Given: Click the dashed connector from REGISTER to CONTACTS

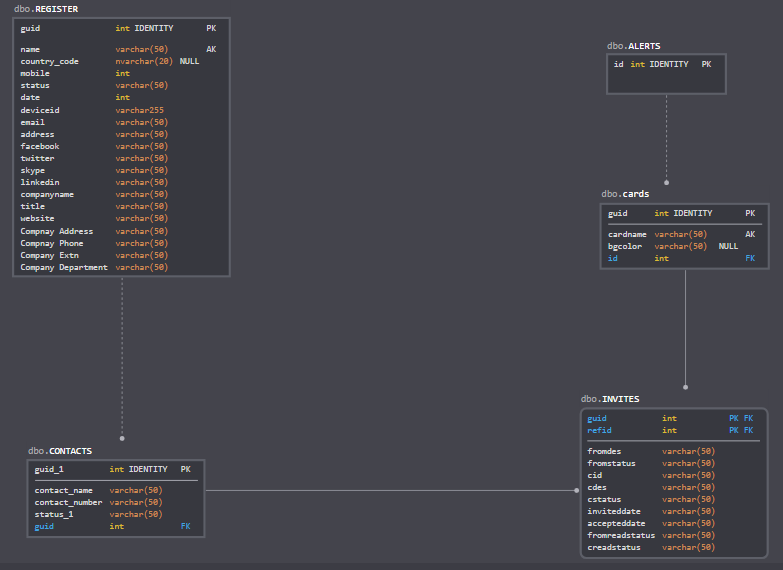Looking at the screenshot, I should click(x=122, y=355).
